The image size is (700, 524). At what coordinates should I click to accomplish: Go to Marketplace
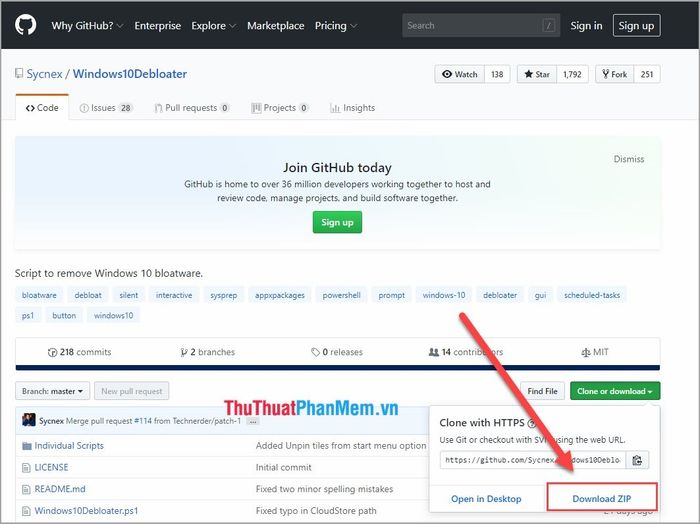tap(275, 26)
